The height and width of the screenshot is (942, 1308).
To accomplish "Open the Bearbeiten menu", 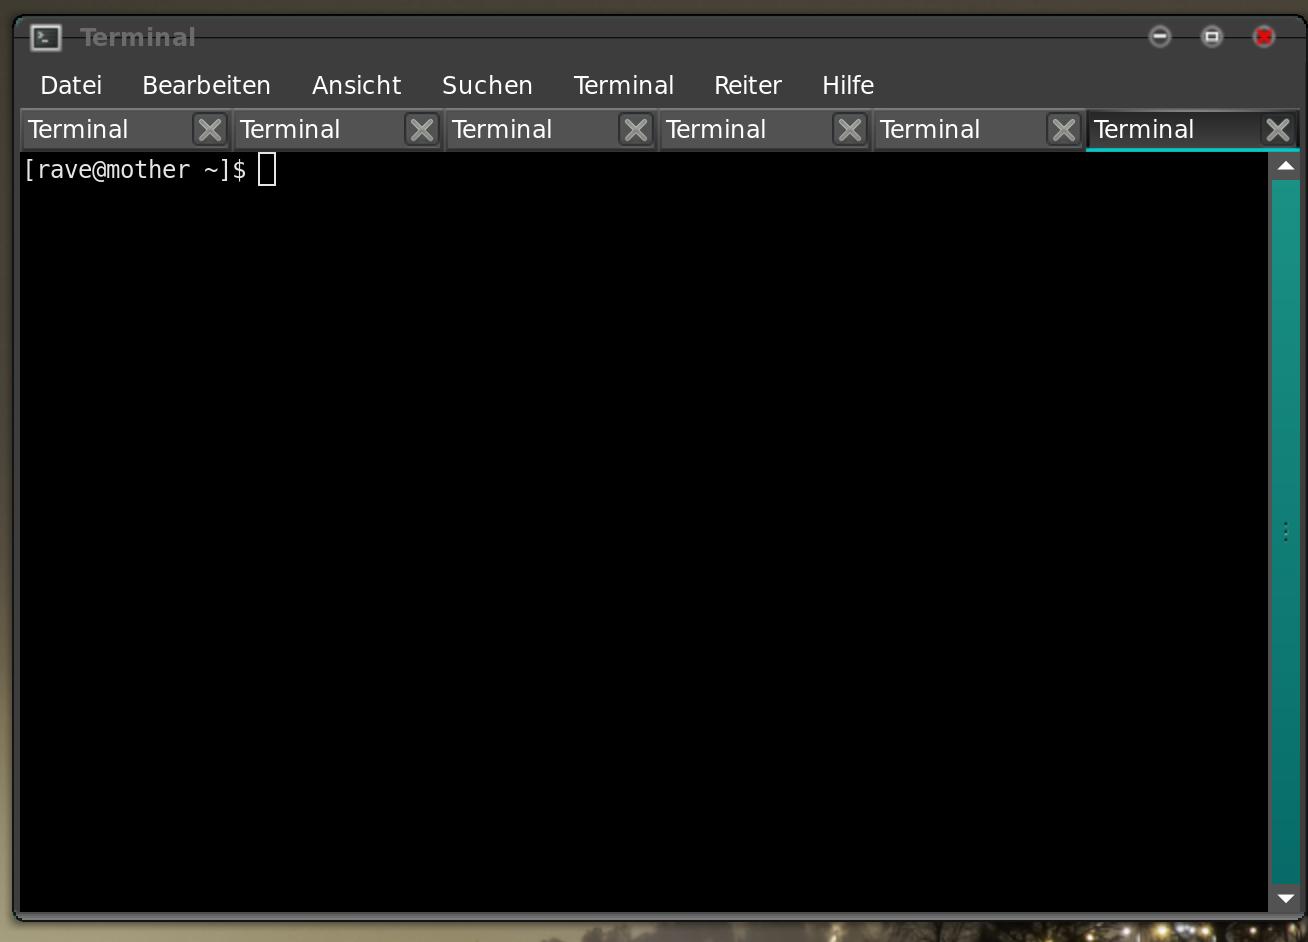I will click(x=206, y=85).
